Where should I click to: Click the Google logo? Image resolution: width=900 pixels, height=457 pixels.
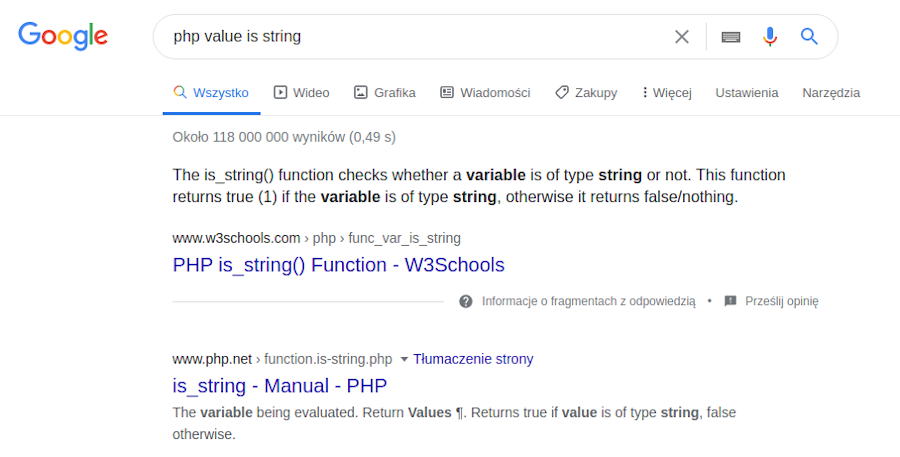coord(62,36)
